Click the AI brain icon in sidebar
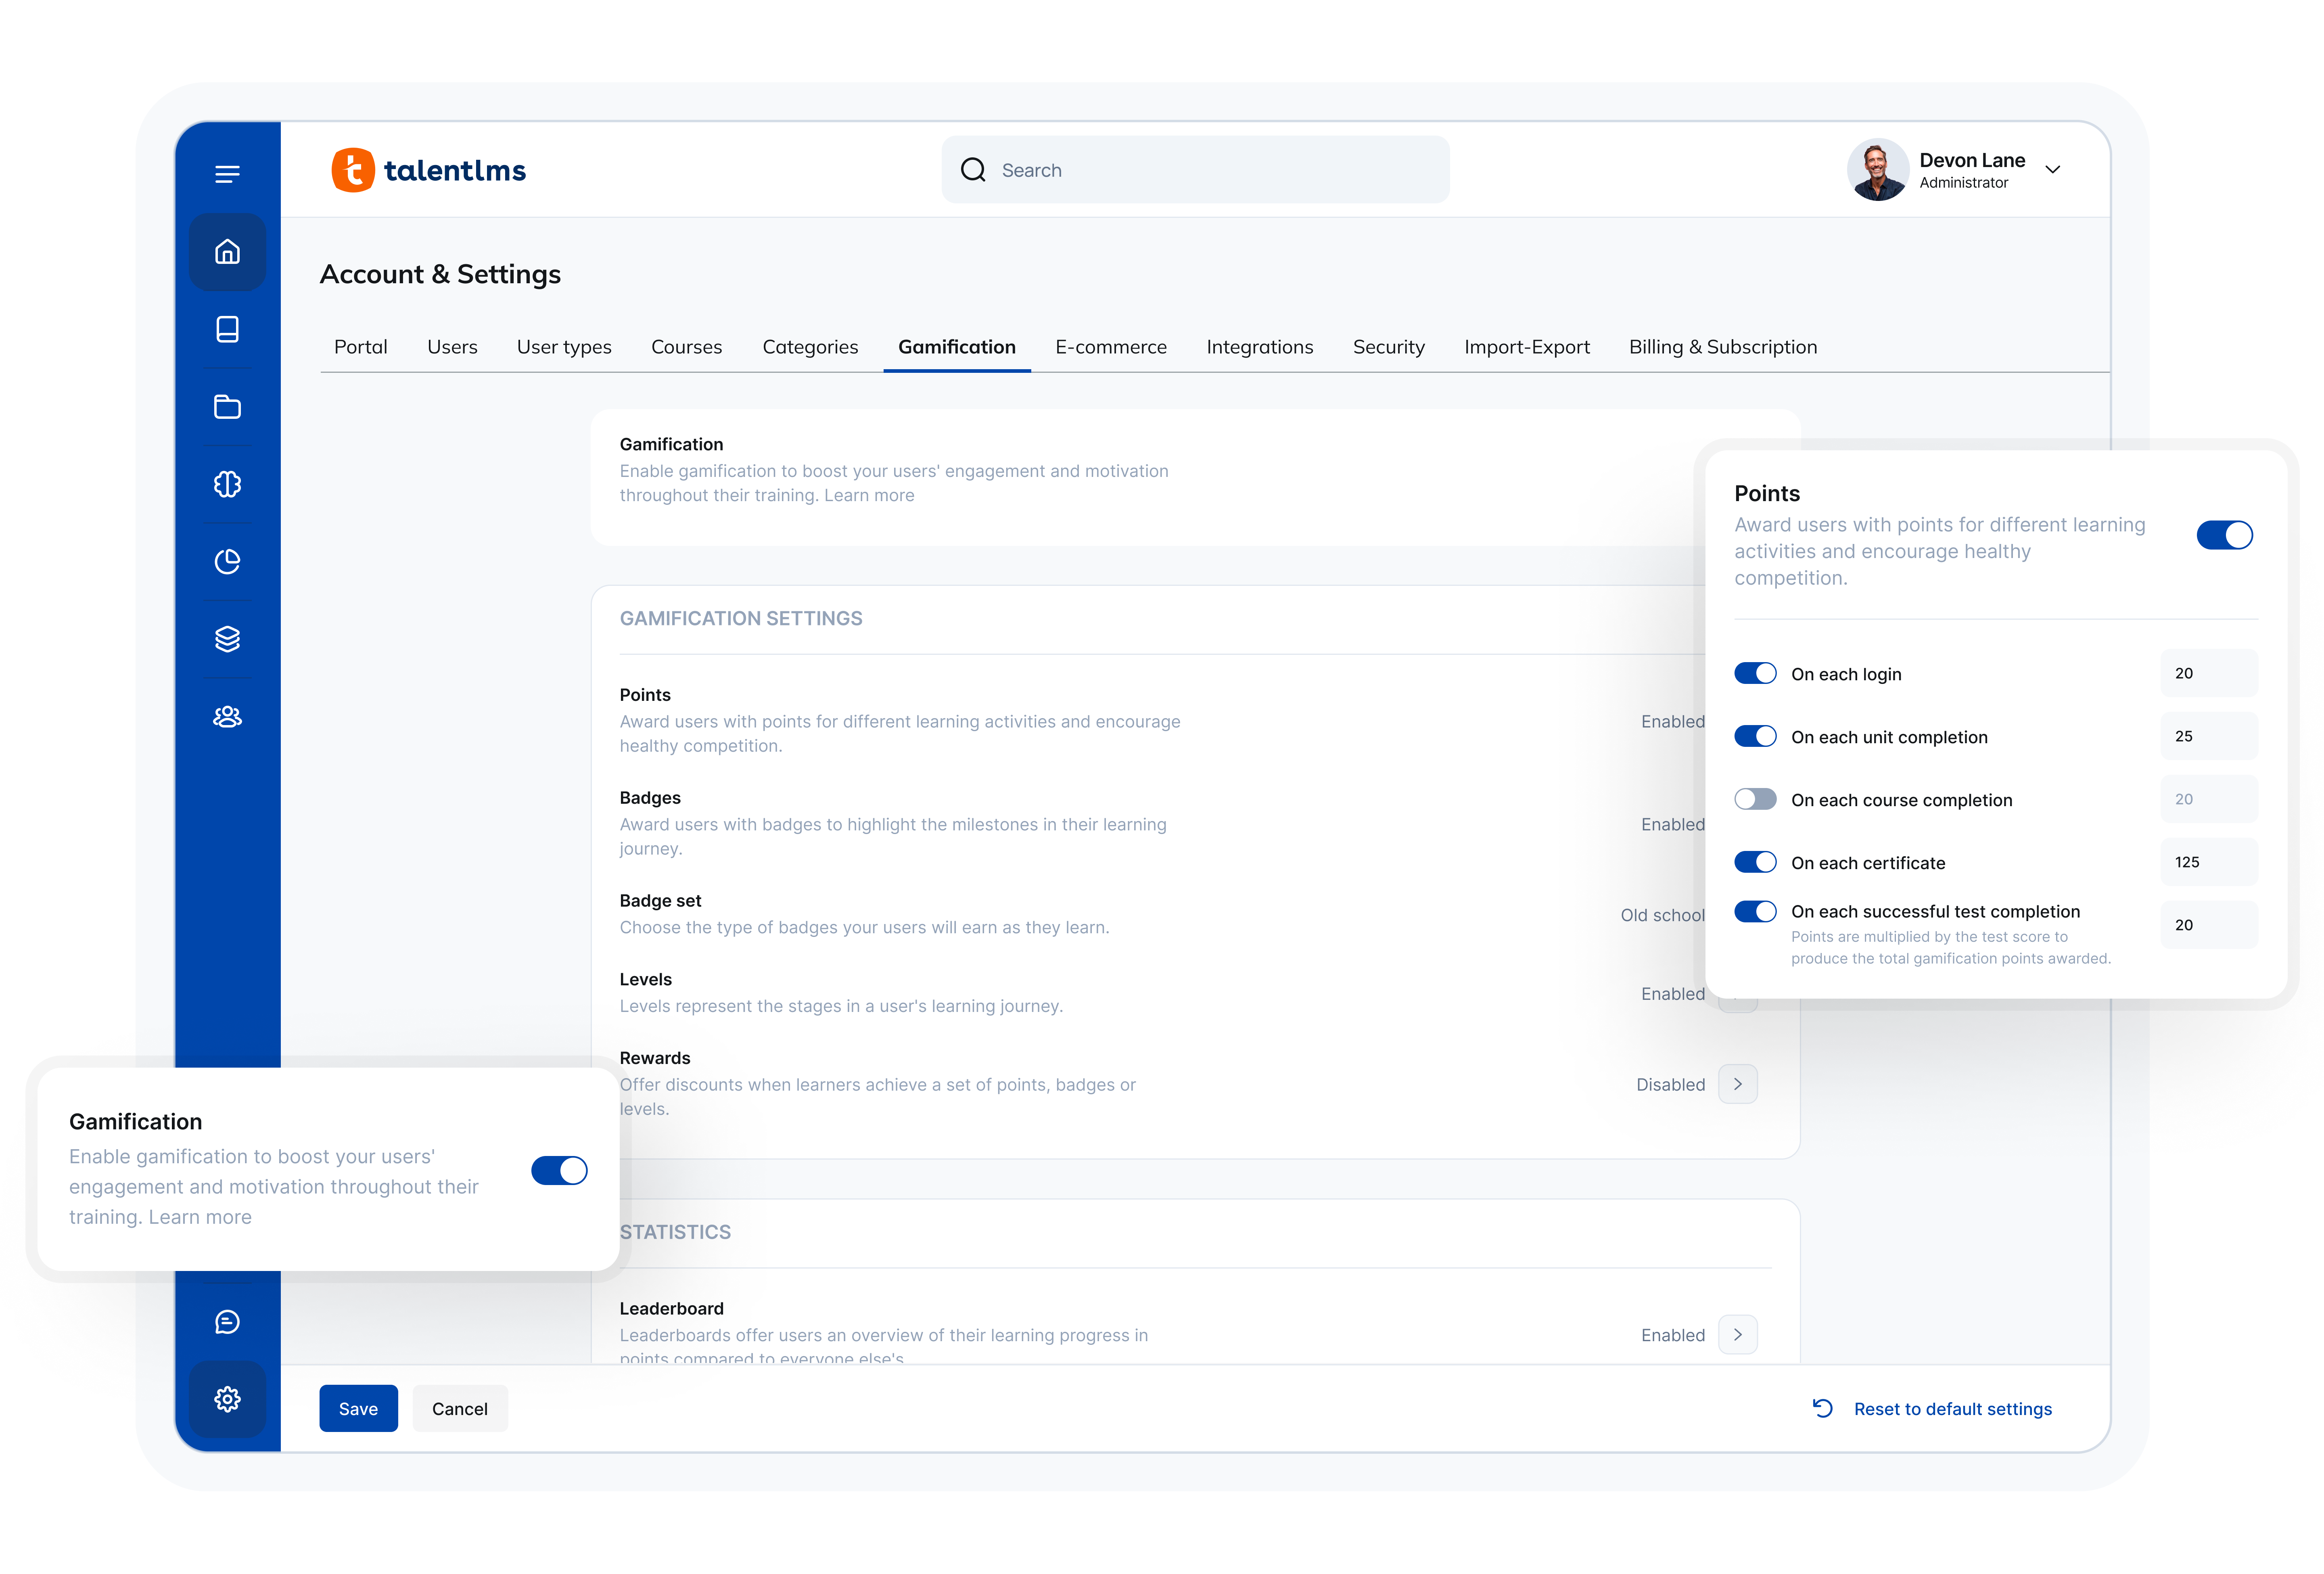The image size is (2324, 1574). pyautogui.click(x=228, y=484)
